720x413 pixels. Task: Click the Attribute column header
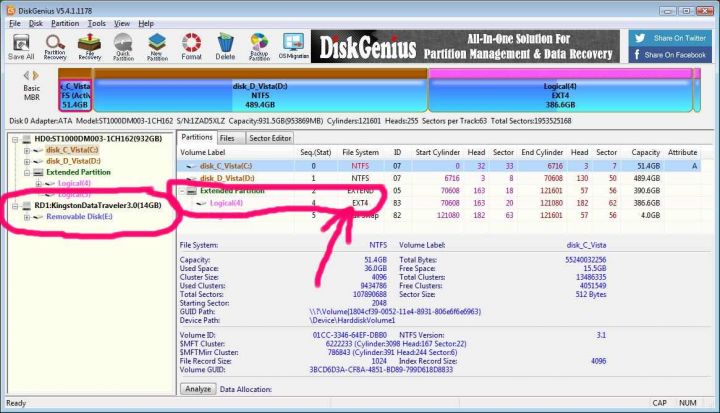682,152
